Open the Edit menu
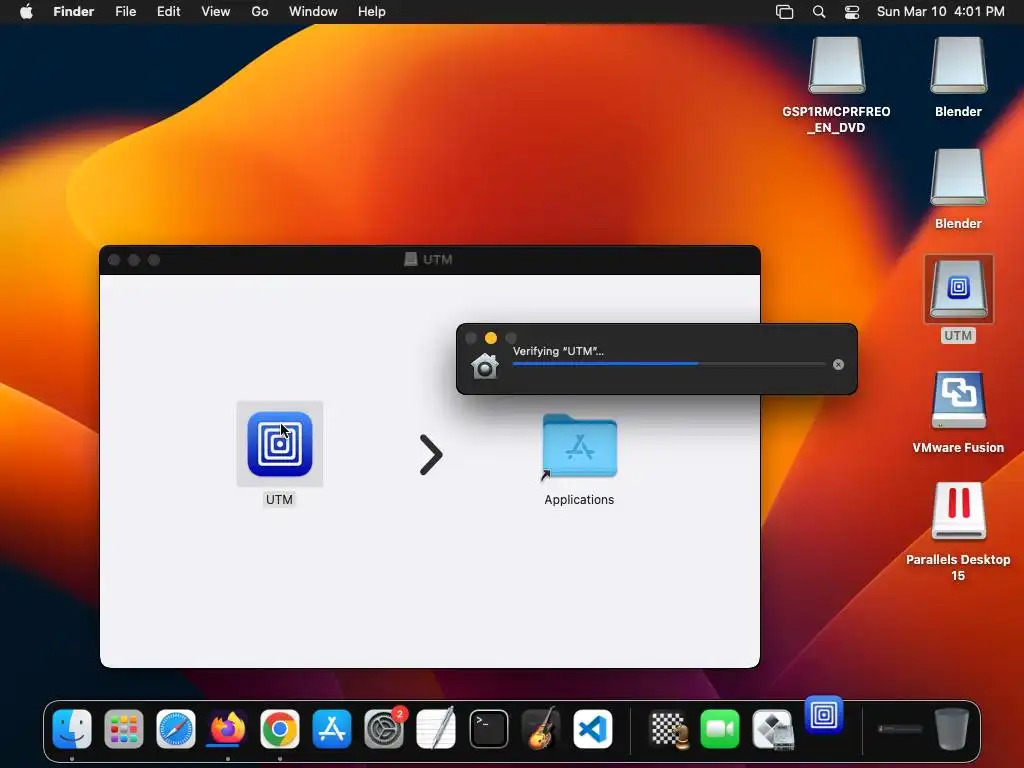Viewport: 1024px width, 768px height. 168,12
